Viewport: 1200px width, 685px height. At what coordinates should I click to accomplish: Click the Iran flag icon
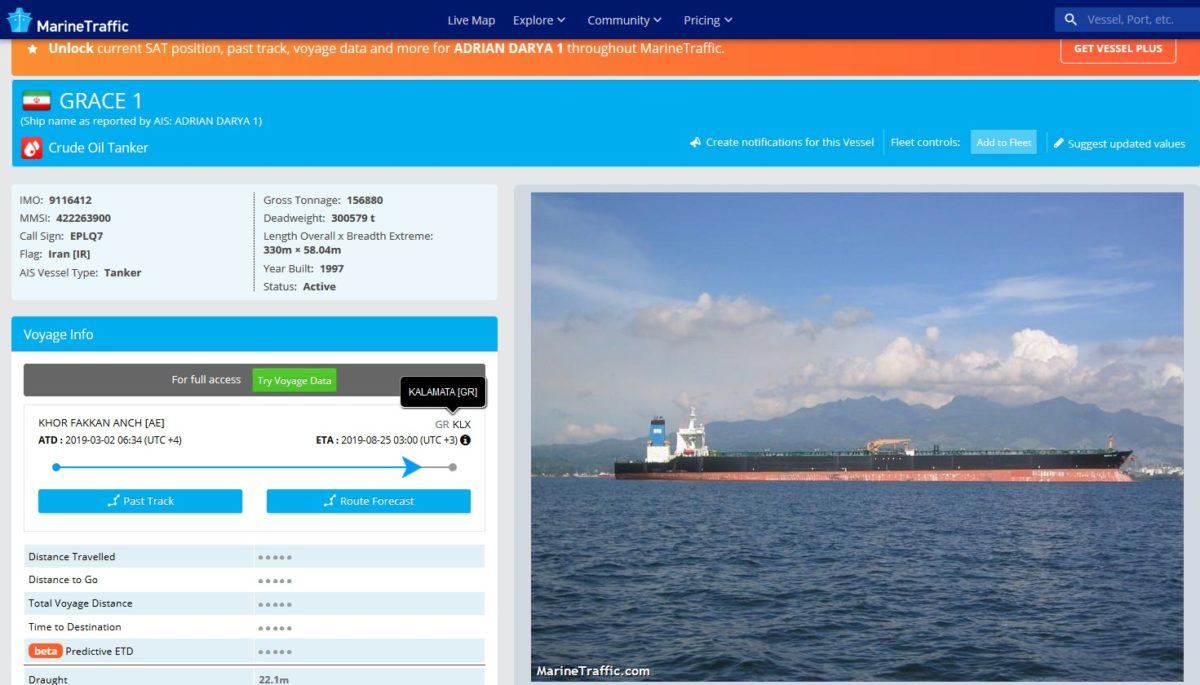pyautogui.click(x=36, y=101)
